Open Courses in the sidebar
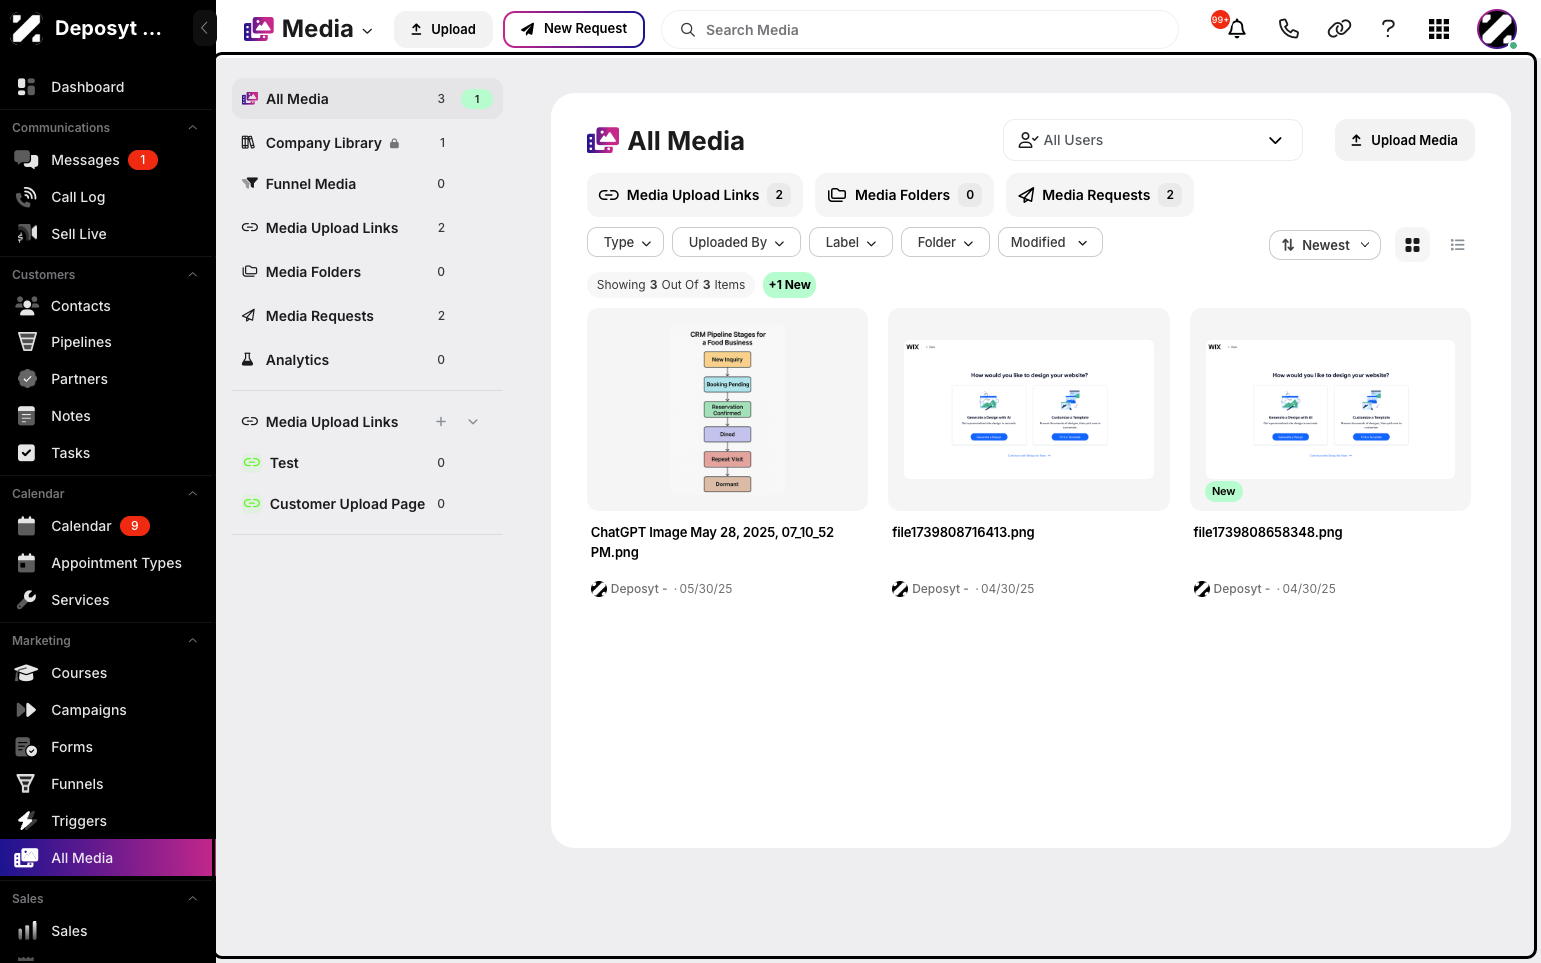 pyautogui.click(x=106, y=673)
